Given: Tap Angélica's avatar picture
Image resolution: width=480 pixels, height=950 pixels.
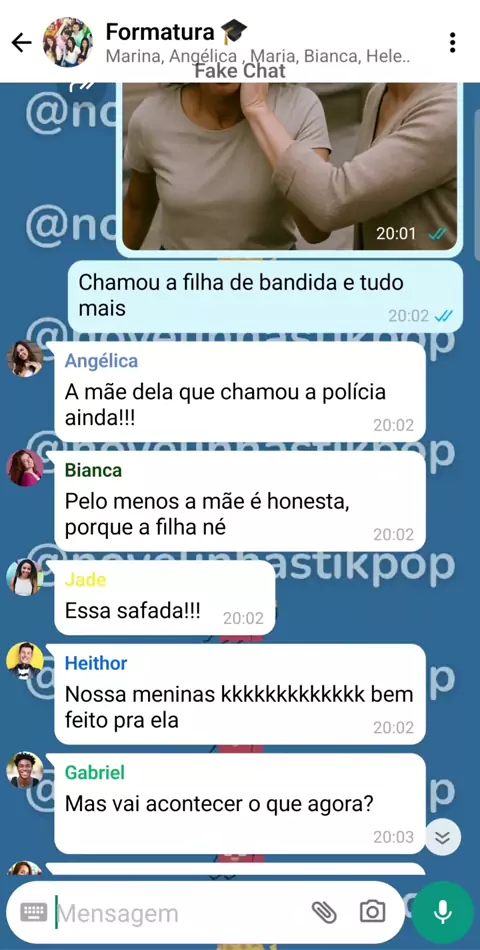Looking at the screenshot, I should click(x=25, y=359).
